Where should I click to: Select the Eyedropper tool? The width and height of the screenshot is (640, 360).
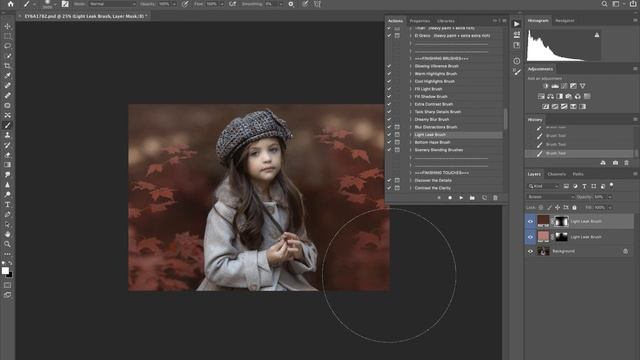(x=7, y=76)
